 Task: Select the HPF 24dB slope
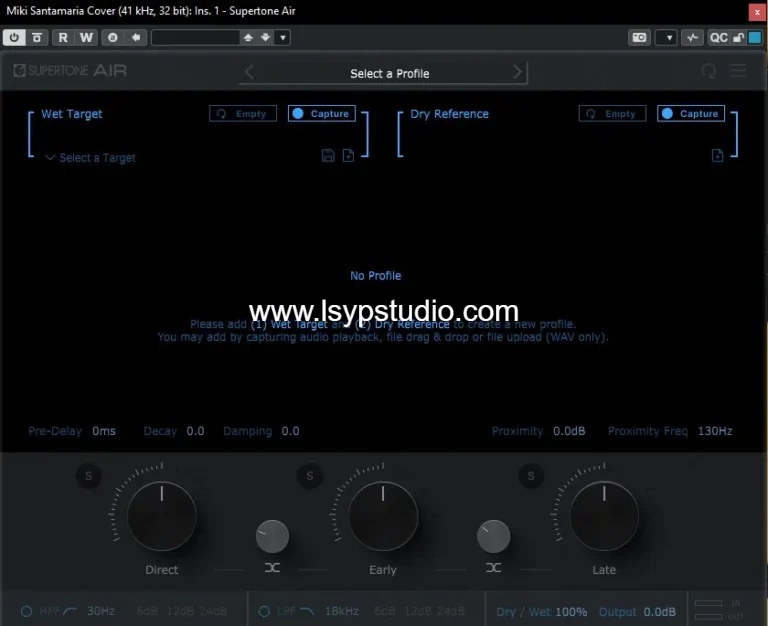point(213,611)
